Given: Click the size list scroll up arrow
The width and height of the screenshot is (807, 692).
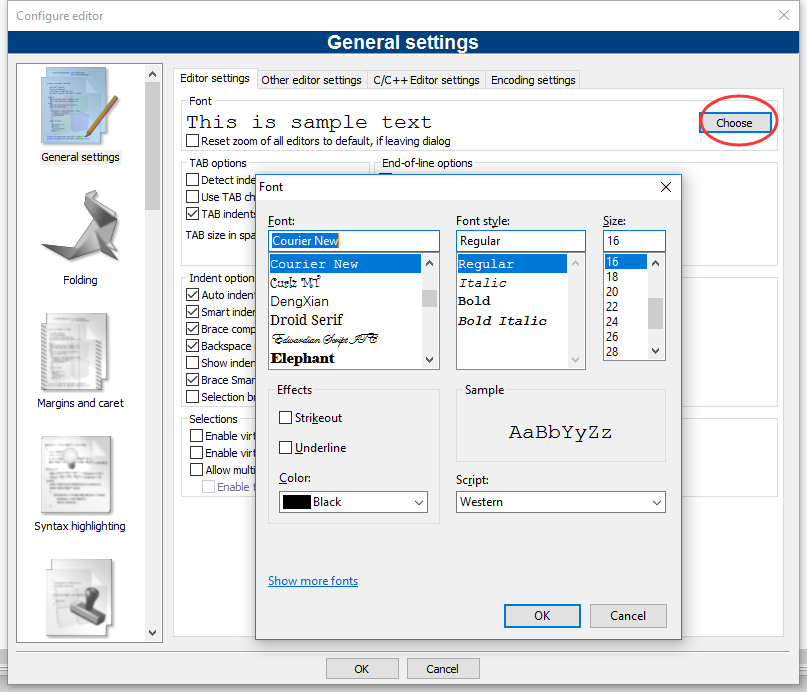Looking at the screenshot, I should [655, 263].
